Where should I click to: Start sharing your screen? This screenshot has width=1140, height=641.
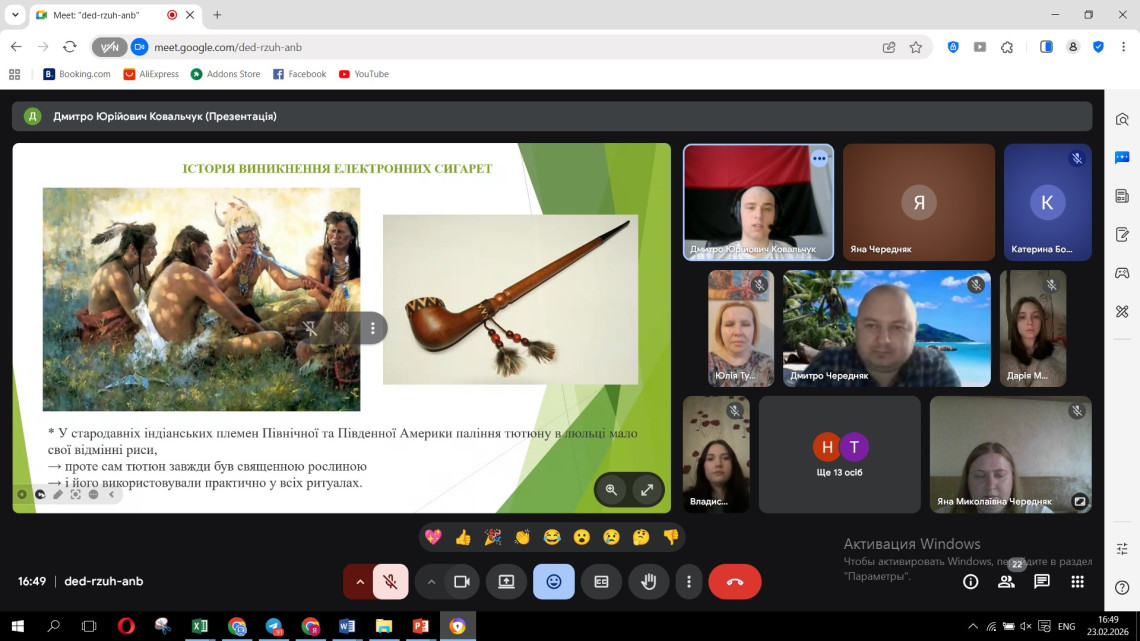506,581
